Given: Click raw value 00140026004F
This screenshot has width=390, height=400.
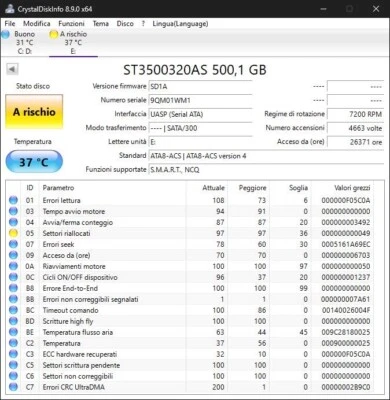Looking at the screenshot, I should (346, 310).
